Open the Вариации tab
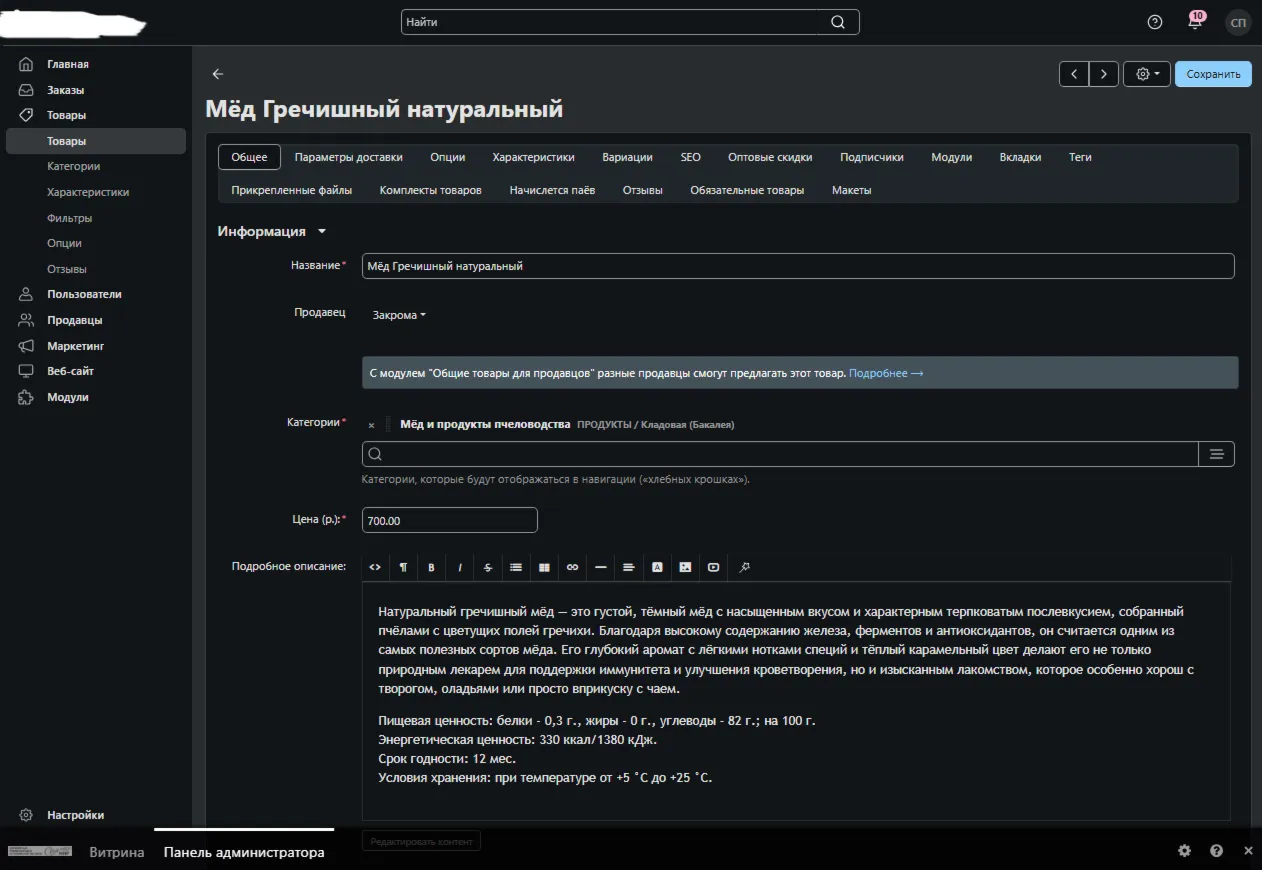 click(x=628, y=157)
